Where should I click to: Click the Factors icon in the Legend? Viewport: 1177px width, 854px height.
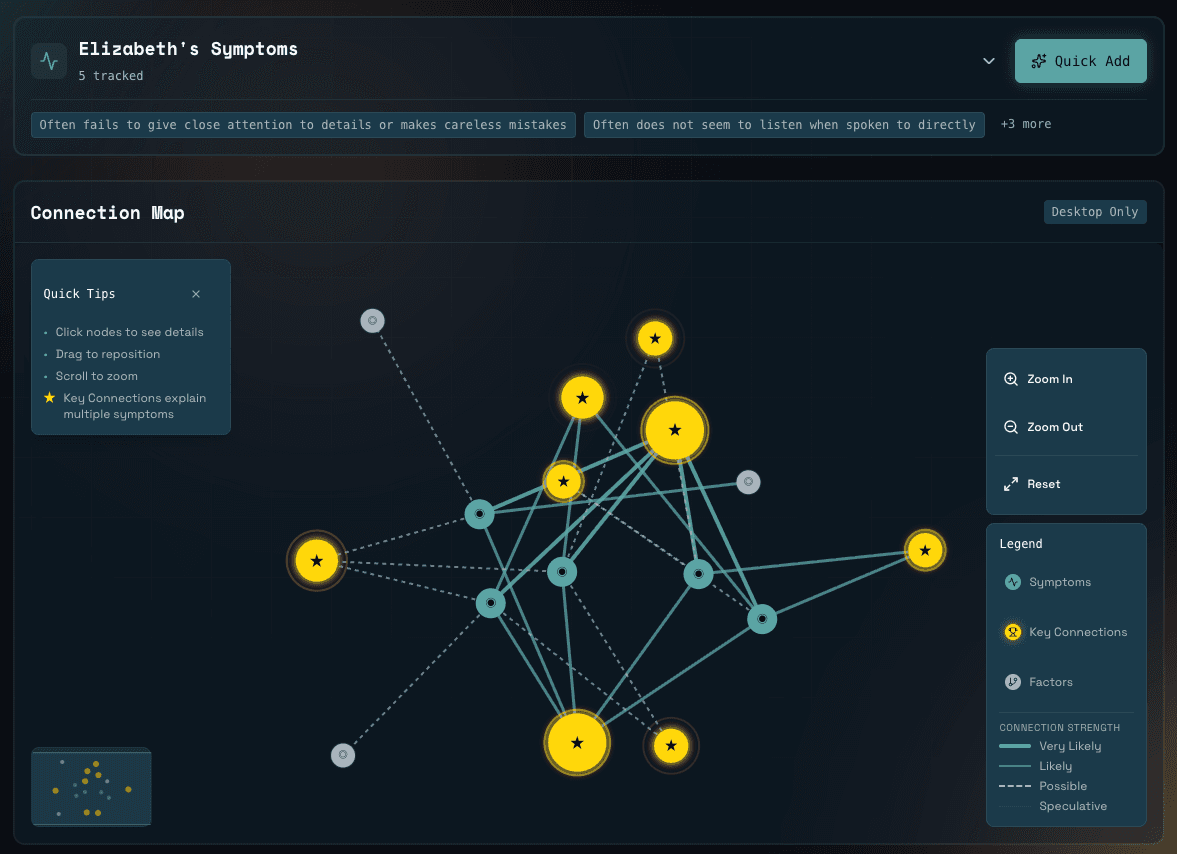1012,682
